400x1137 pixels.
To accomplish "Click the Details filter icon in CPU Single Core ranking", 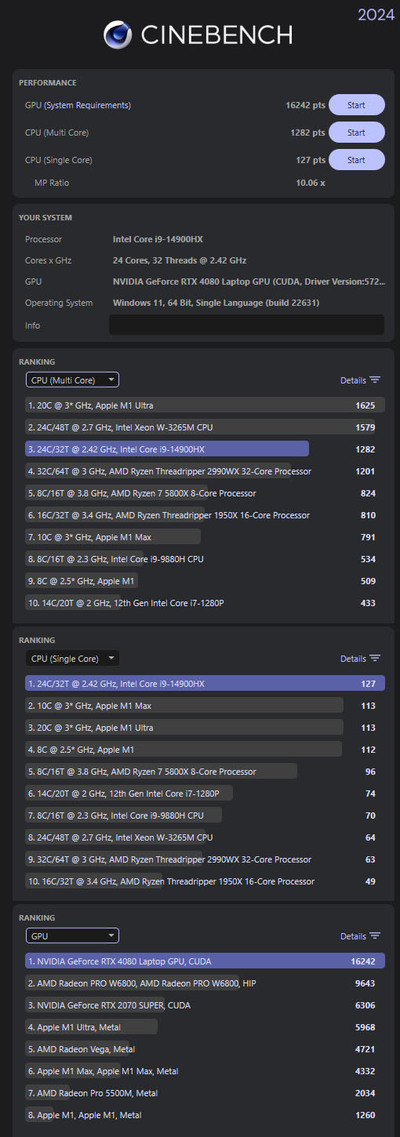I will pyautogui.click(x=375, y=658).
